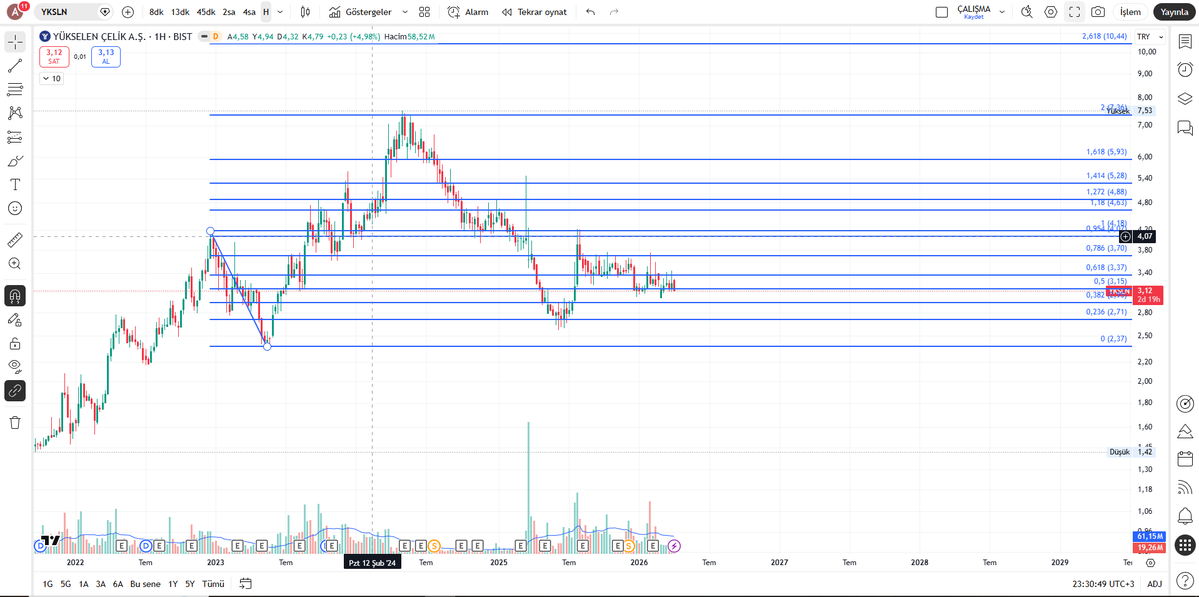The width and height of the screenshot is (1199, 597).
Task: Toggle stay in drawing mode
Action: [x=15, y=320]
